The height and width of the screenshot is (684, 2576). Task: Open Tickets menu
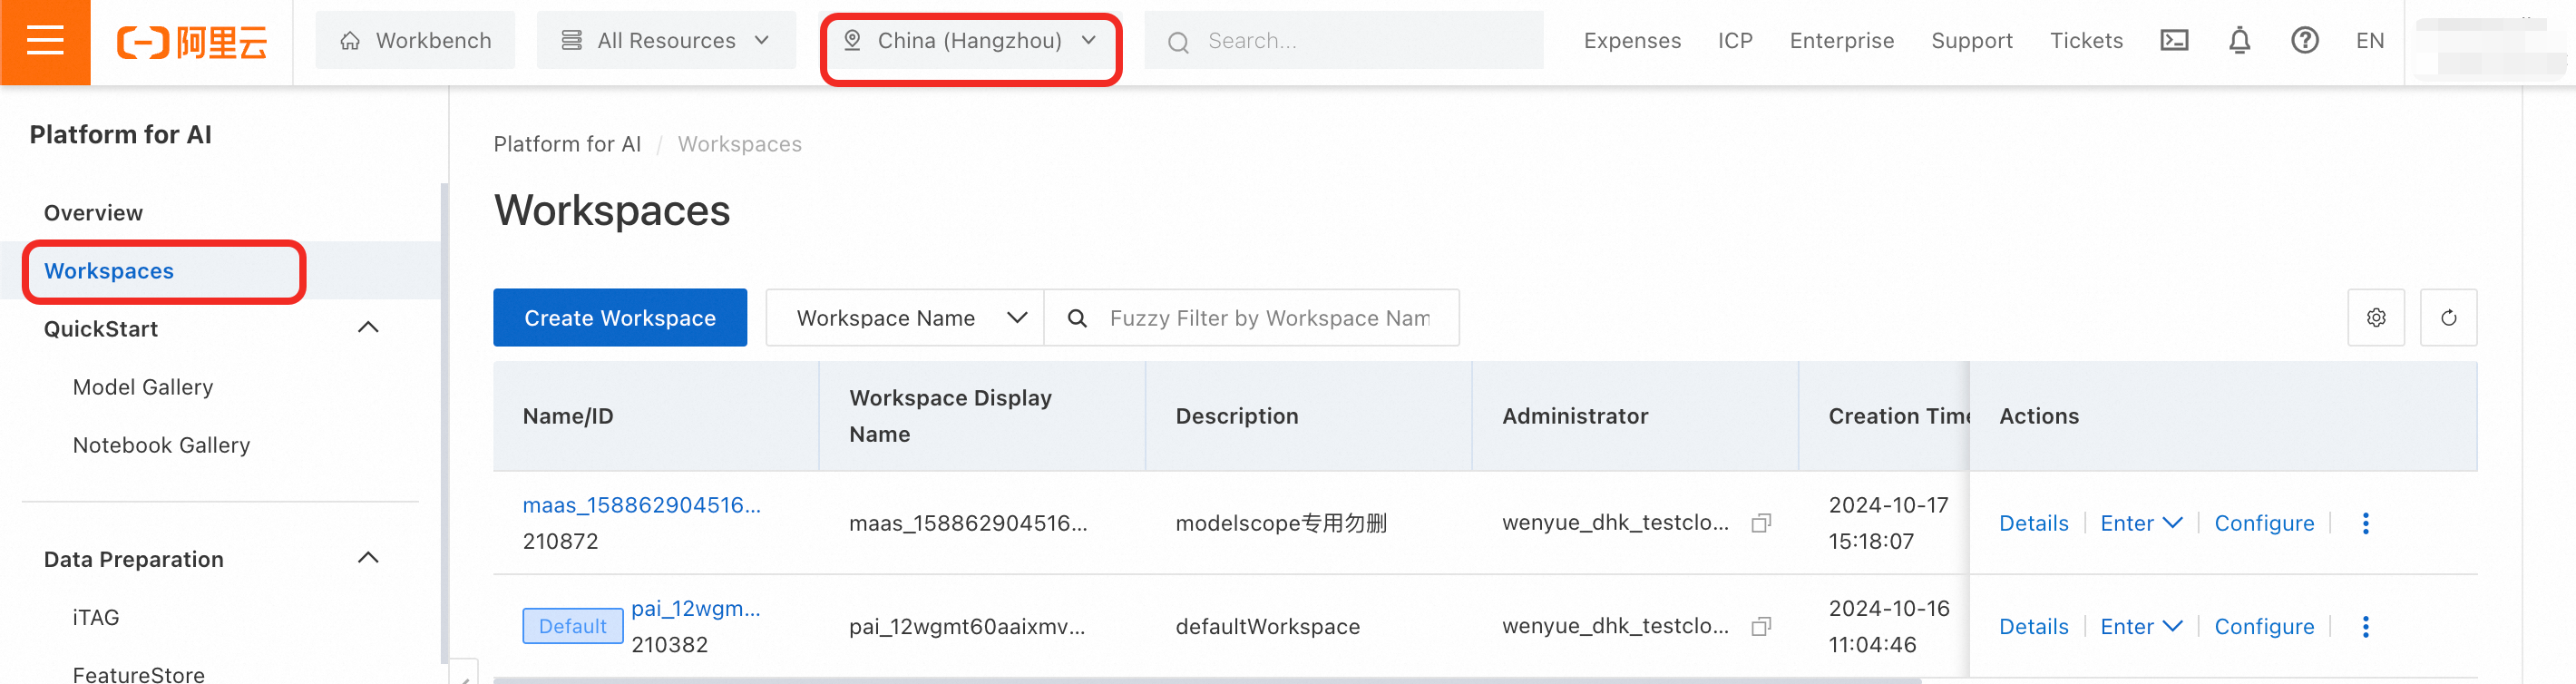point(2086,41)
